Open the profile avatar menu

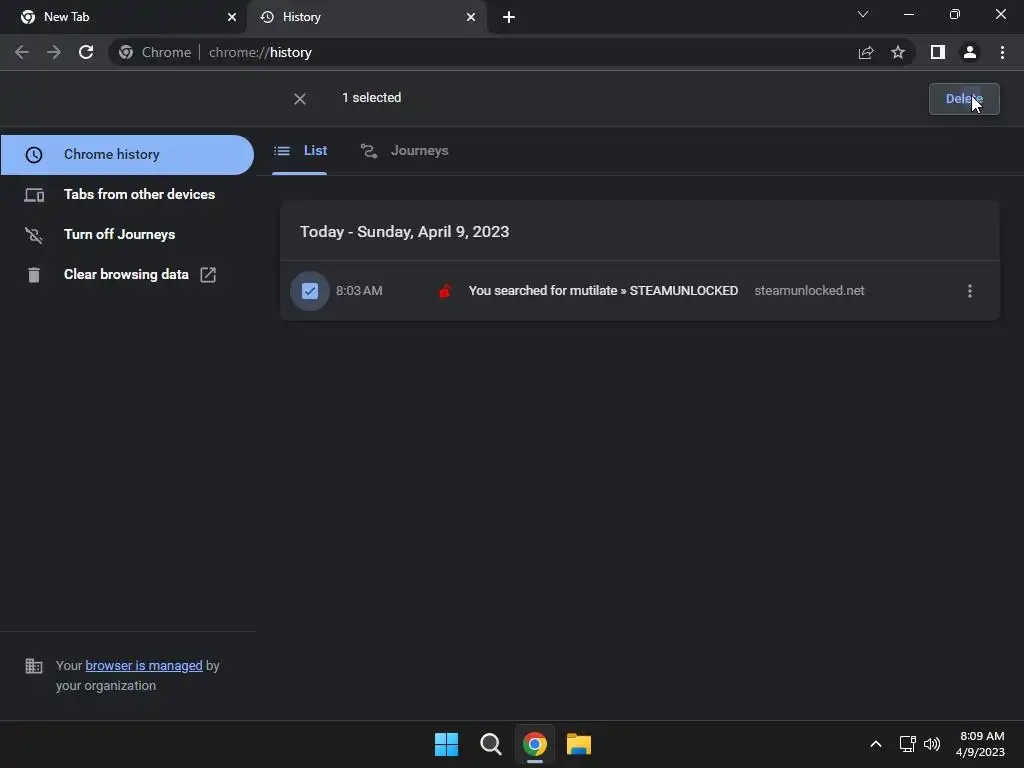click(x=970, y=52)
